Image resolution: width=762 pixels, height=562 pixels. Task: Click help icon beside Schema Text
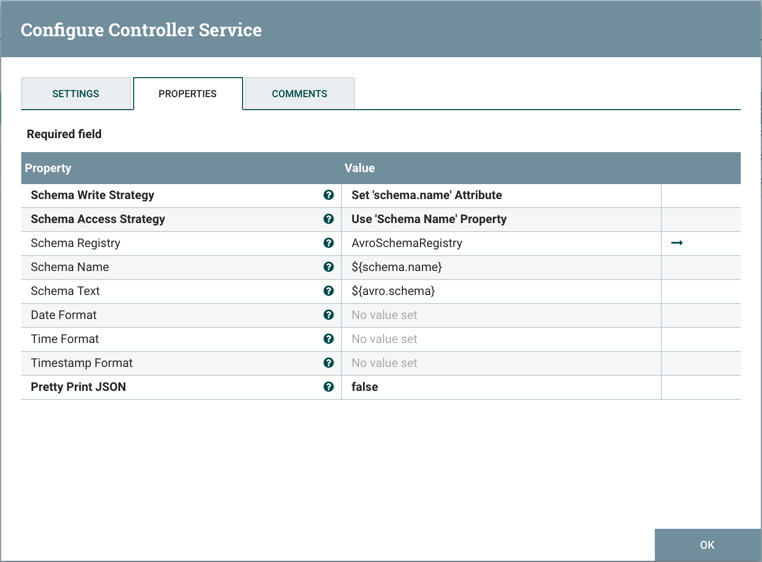coord(328,291)
